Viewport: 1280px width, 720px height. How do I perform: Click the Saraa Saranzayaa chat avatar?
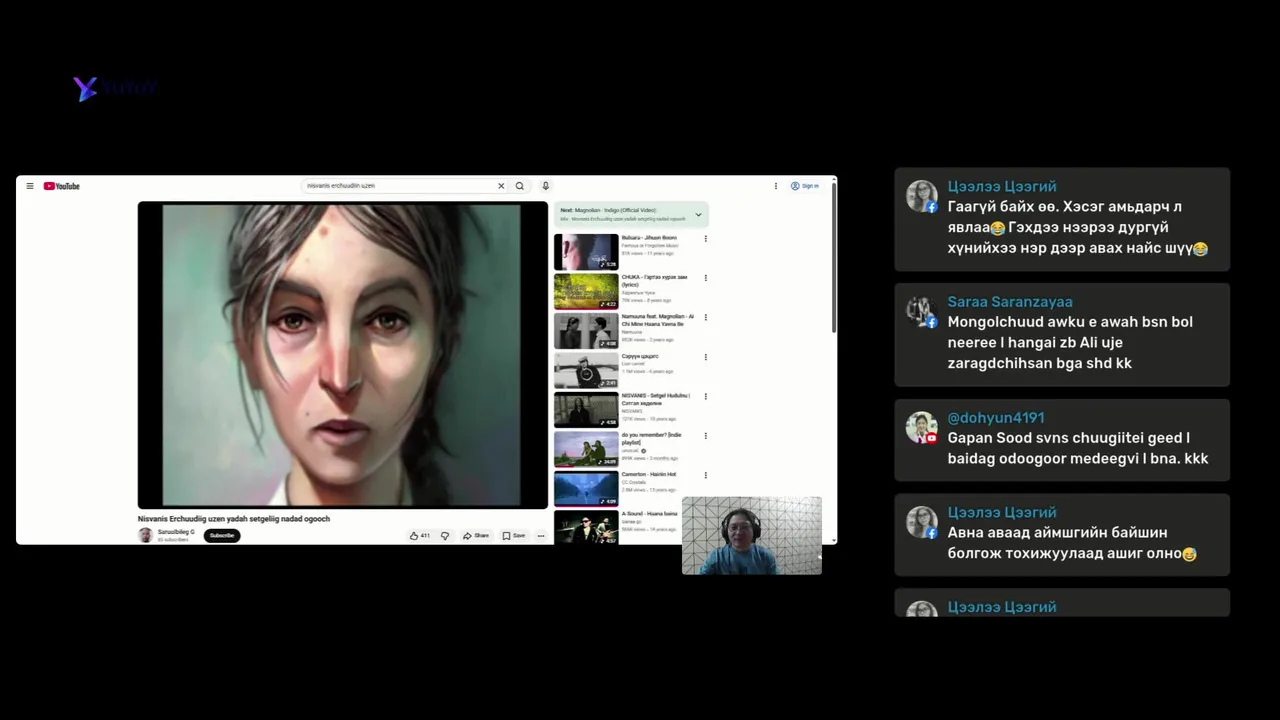[x=921, y=312]
